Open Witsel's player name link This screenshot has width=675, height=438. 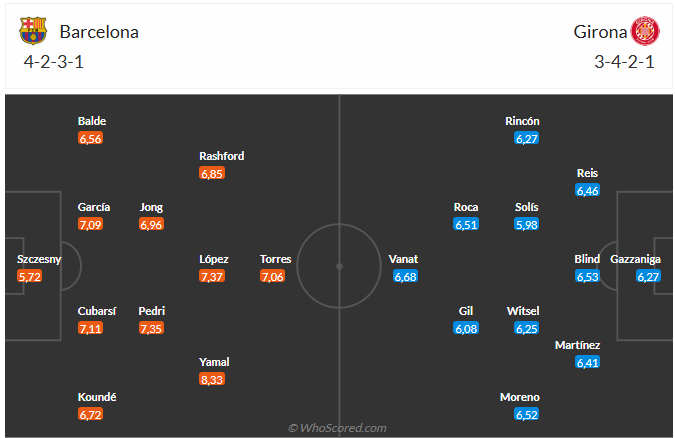(523, 311)
